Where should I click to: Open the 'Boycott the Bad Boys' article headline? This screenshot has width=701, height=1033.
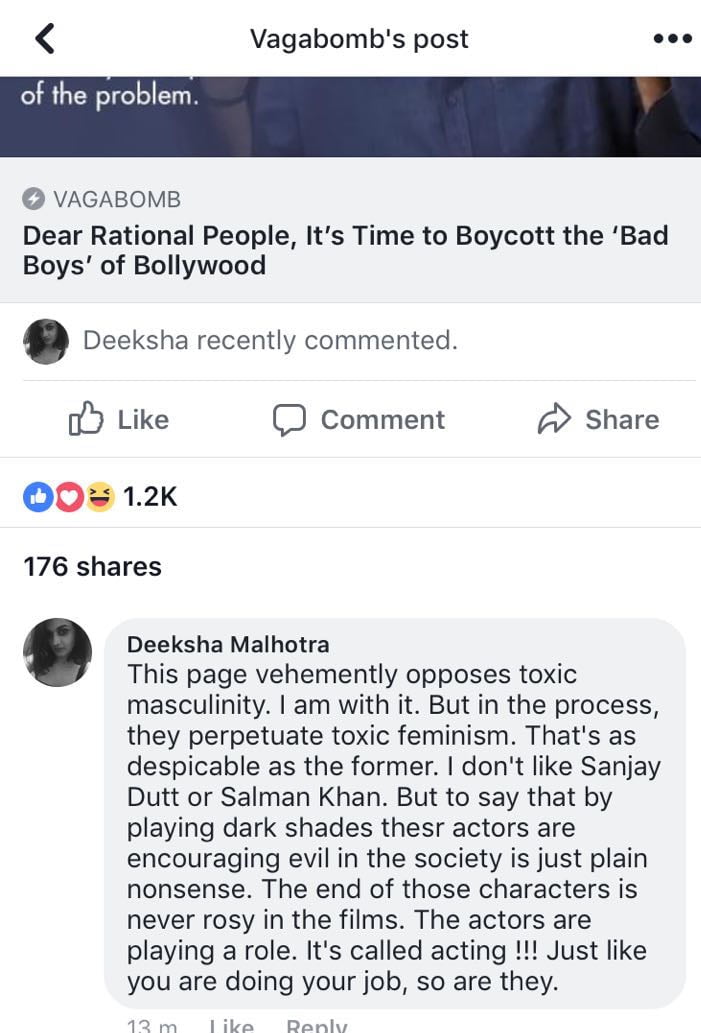tap(345, 251)
